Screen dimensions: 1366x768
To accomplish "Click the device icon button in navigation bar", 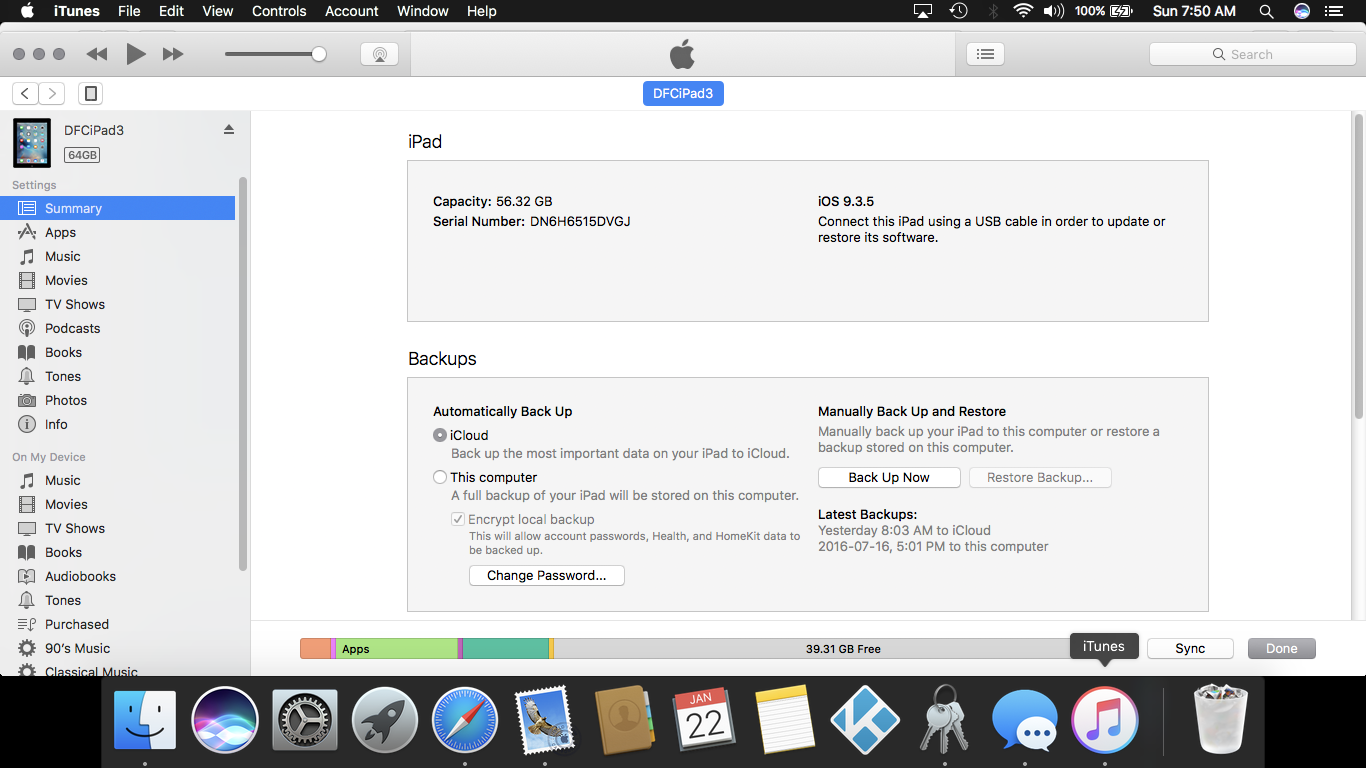I will (91, 94).
